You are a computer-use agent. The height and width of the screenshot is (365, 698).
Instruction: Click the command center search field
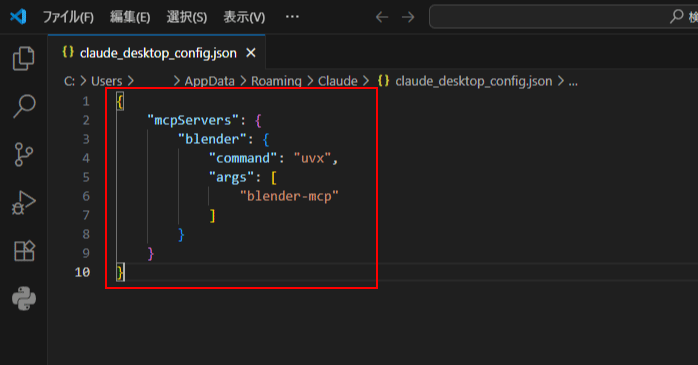click(x=564, y=17)
